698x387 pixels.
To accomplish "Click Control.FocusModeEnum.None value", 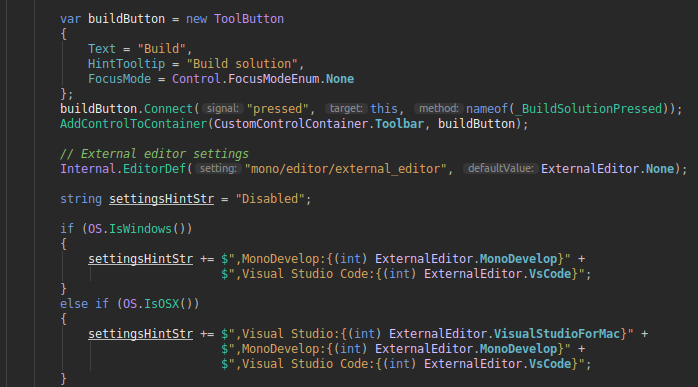I will [263, 79].
